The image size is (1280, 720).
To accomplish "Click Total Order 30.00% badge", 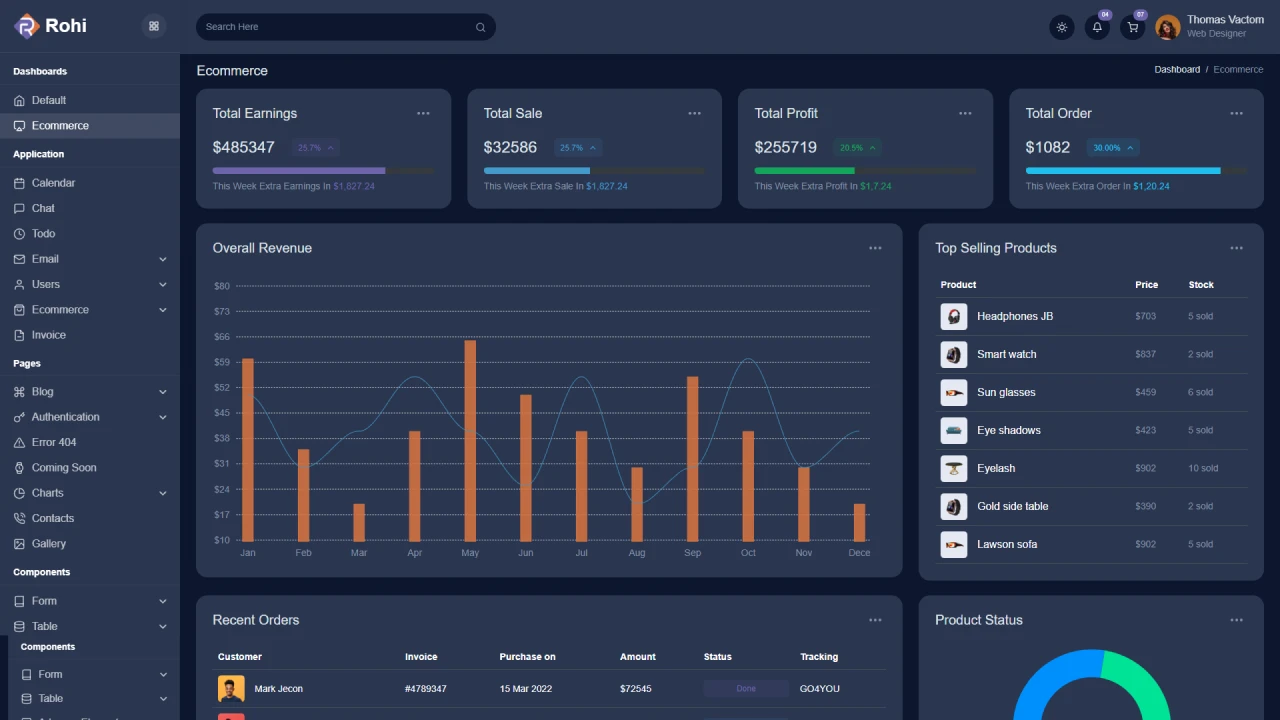I will 1113,148.
